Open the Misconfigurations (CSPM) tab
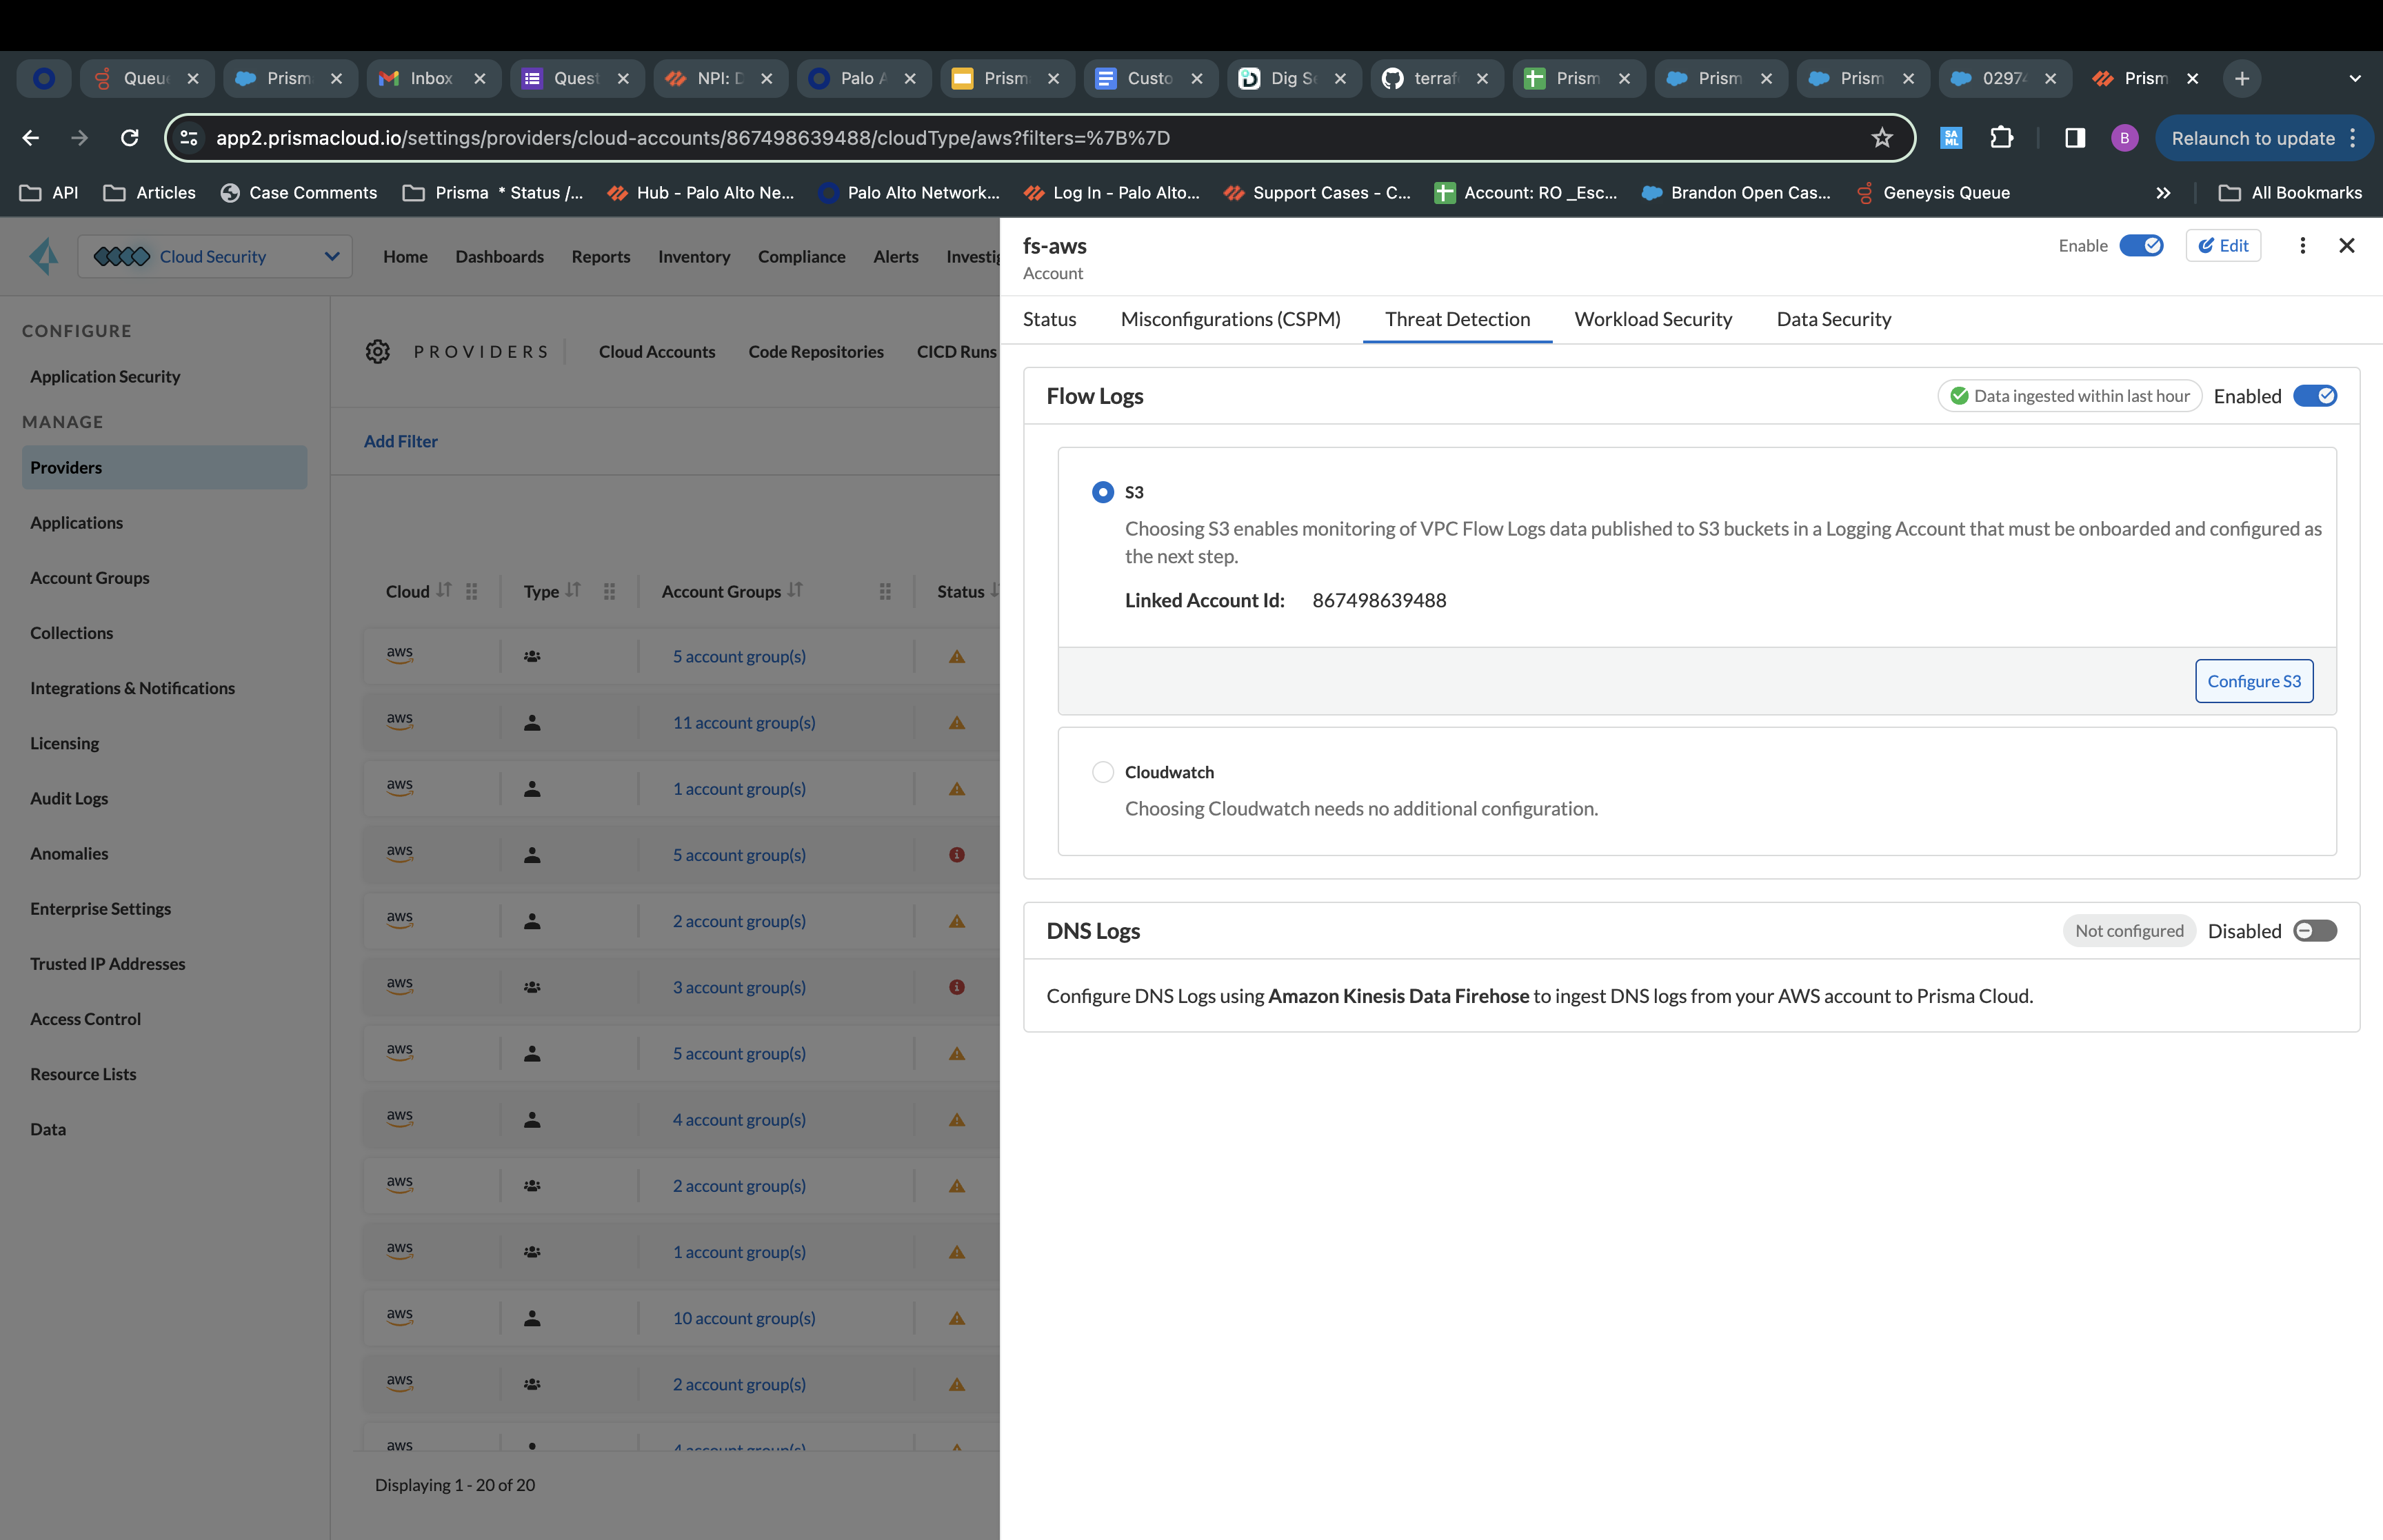 (x=1230, y=319)
